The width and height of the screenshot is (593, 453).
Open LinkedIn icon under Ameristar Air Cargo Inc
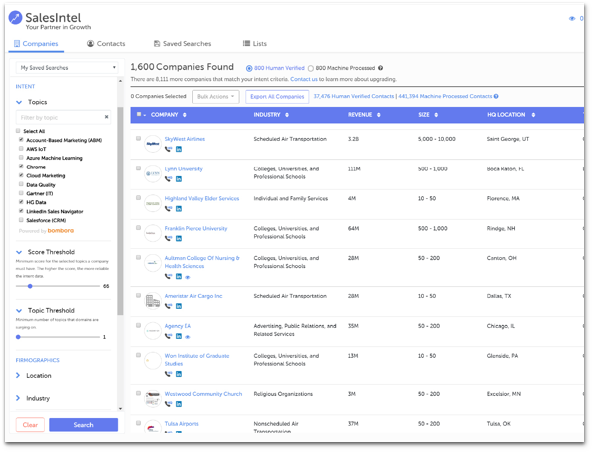[x=179, y=306]
